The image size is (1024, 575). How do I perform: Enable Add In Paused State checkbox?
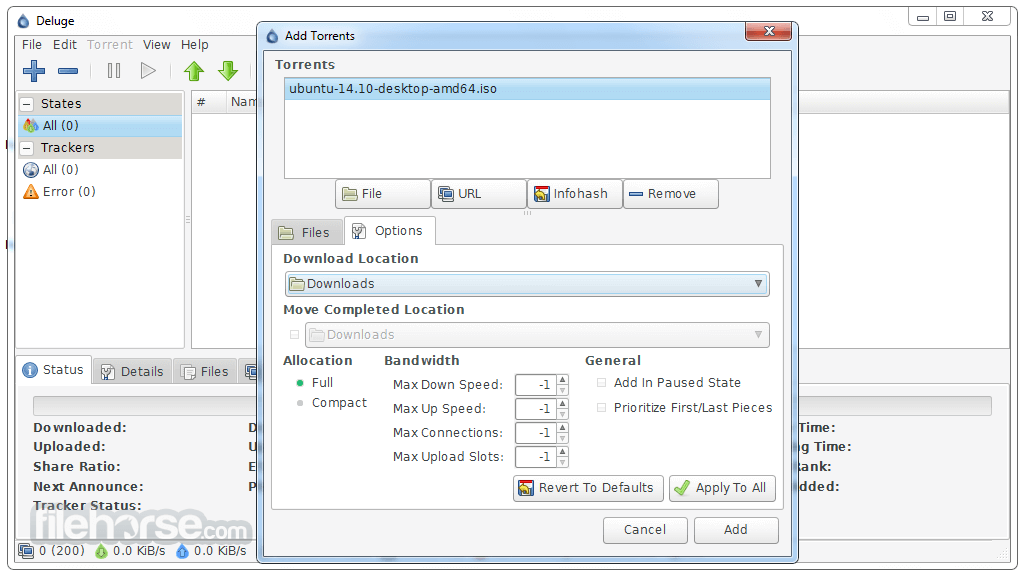(601, 383)
